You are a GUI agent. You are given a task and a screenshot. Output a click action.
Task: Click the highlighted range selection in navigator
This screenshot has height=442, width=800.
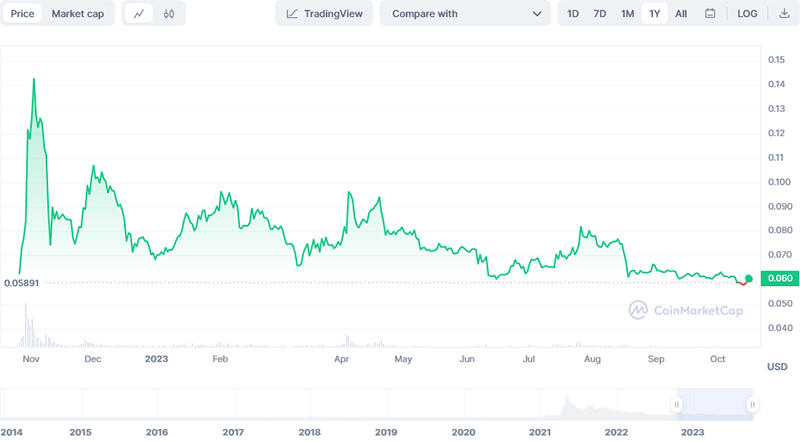point(715,404)
